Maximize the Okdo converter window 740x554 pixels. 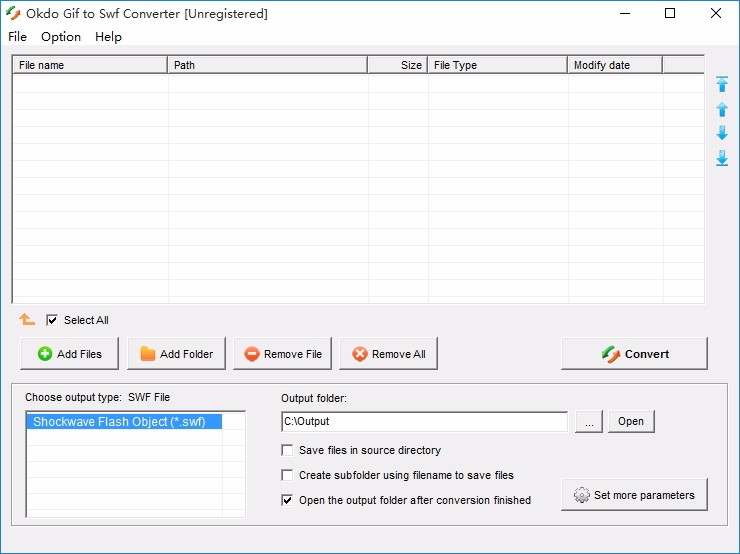click(670, 13)
